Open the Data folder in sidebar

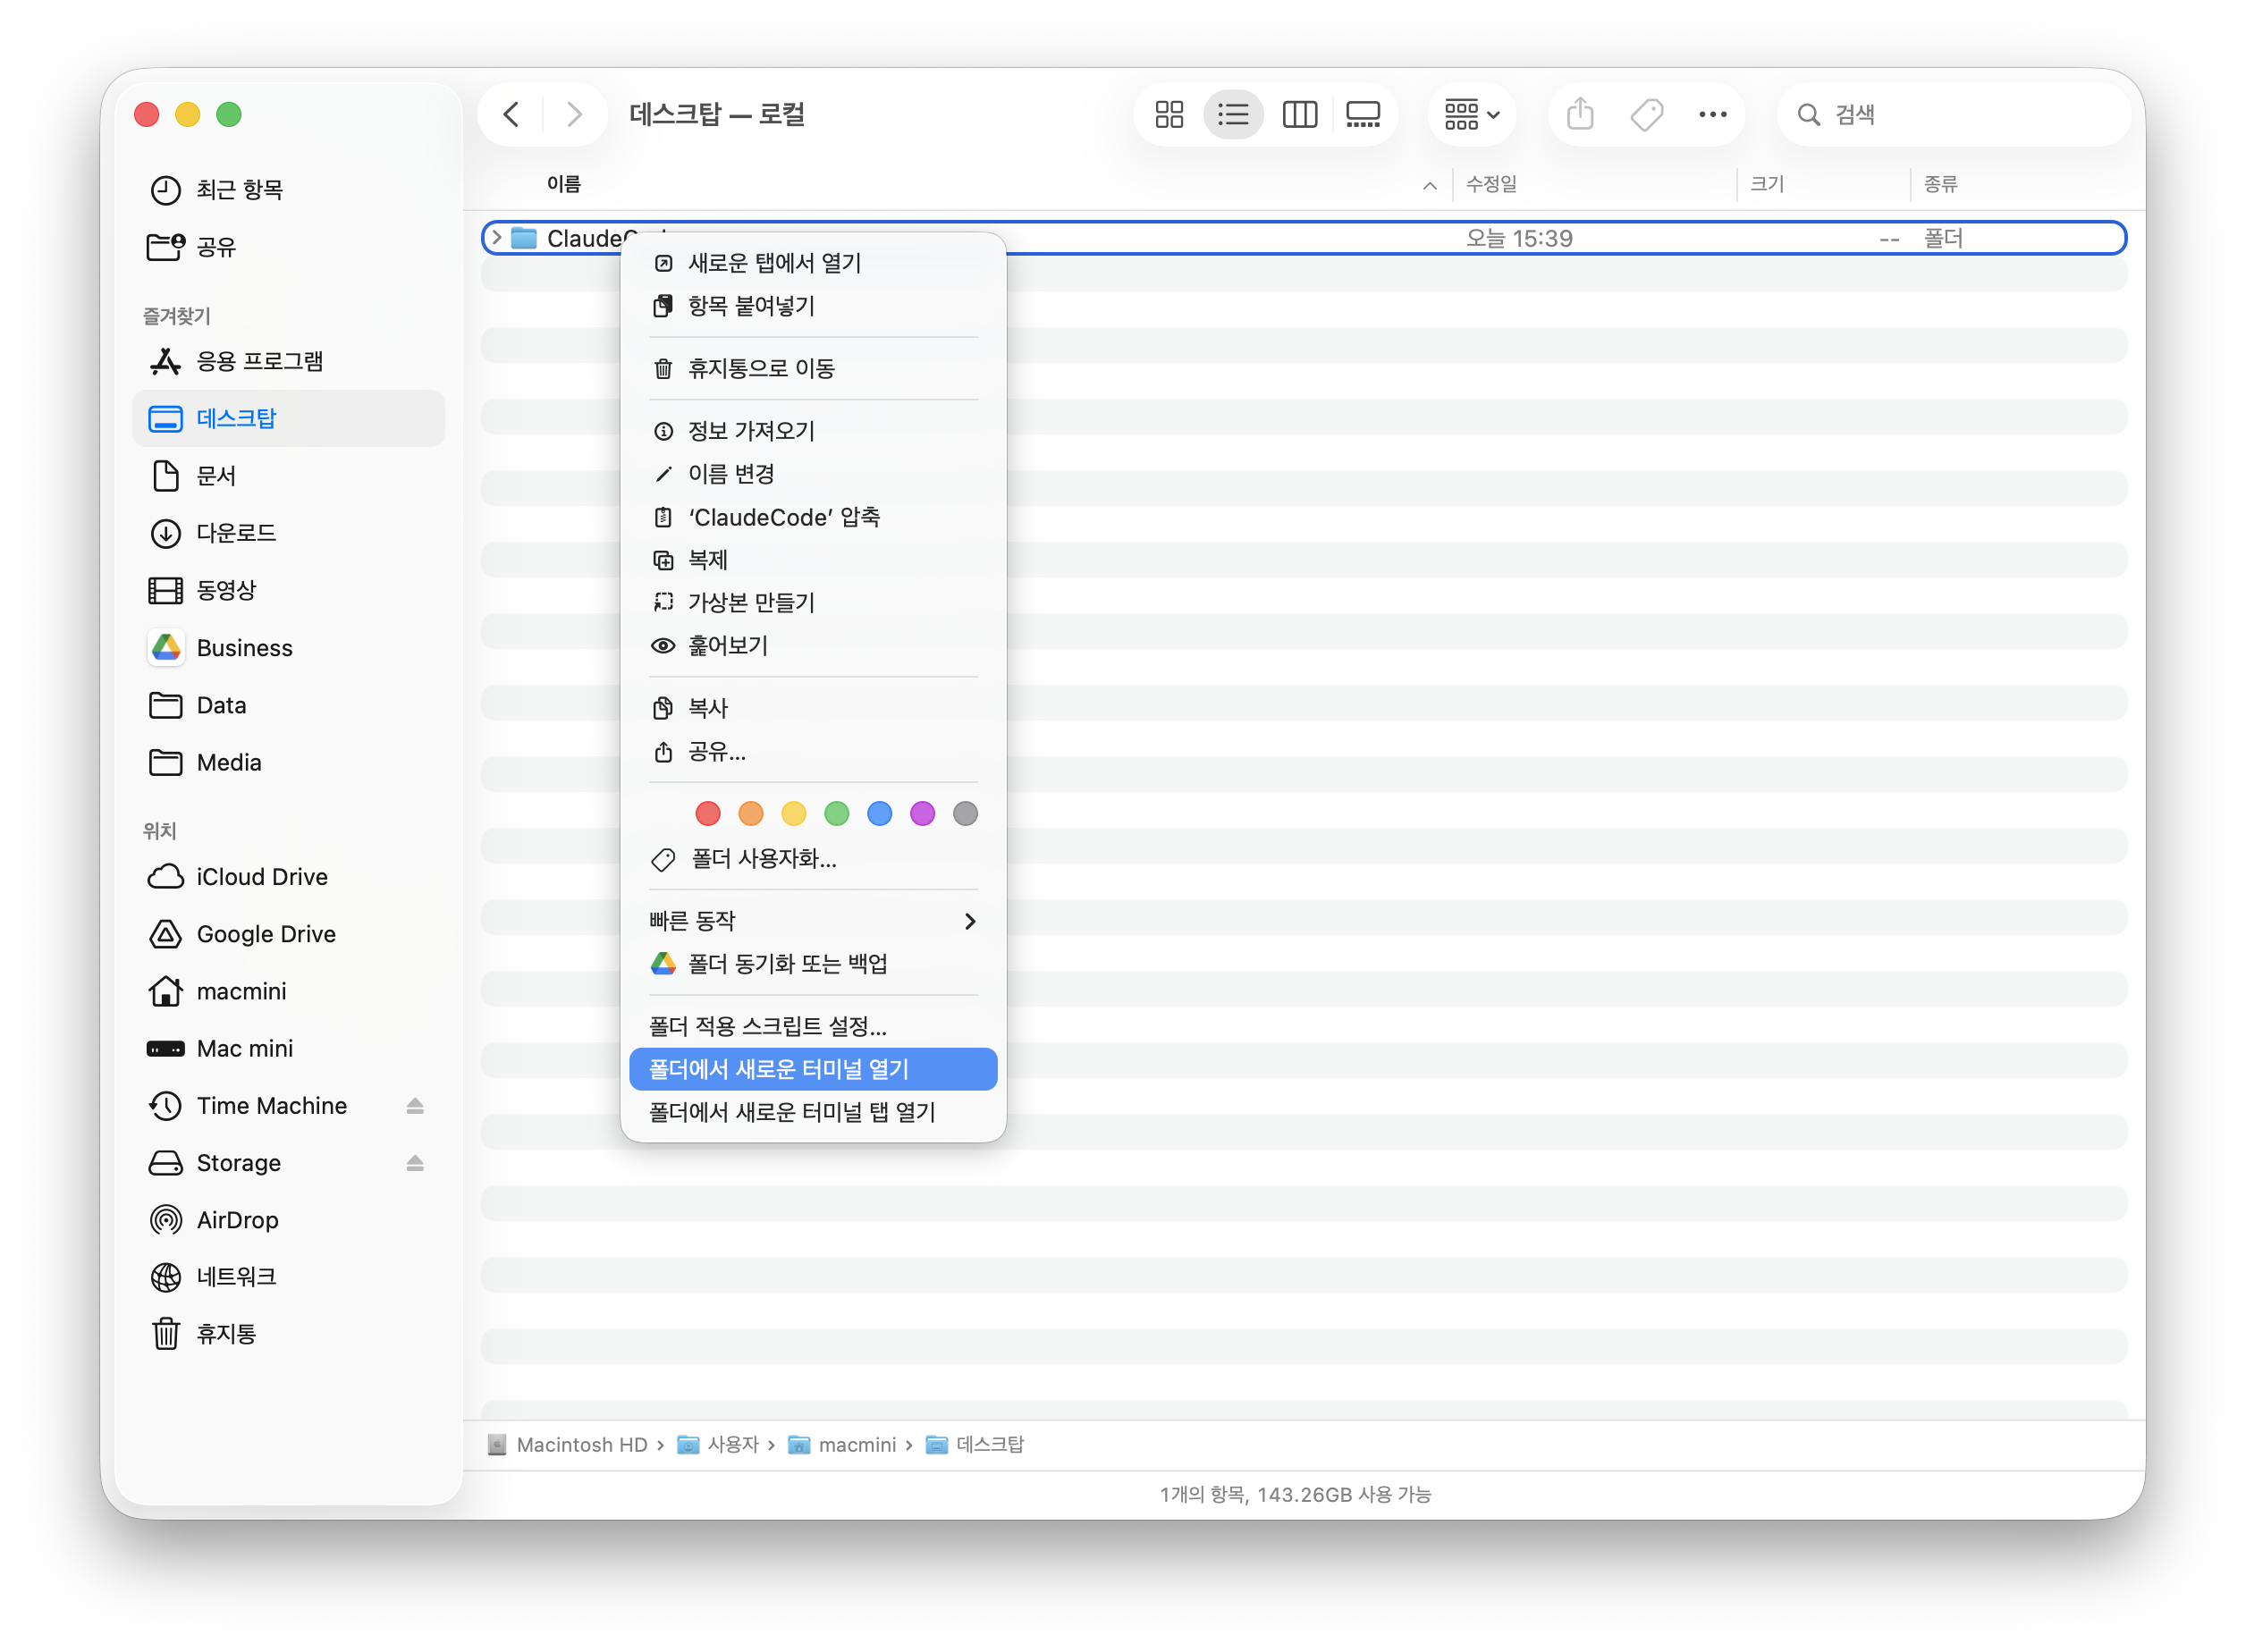pyautogui.click(x=288, y=705)
